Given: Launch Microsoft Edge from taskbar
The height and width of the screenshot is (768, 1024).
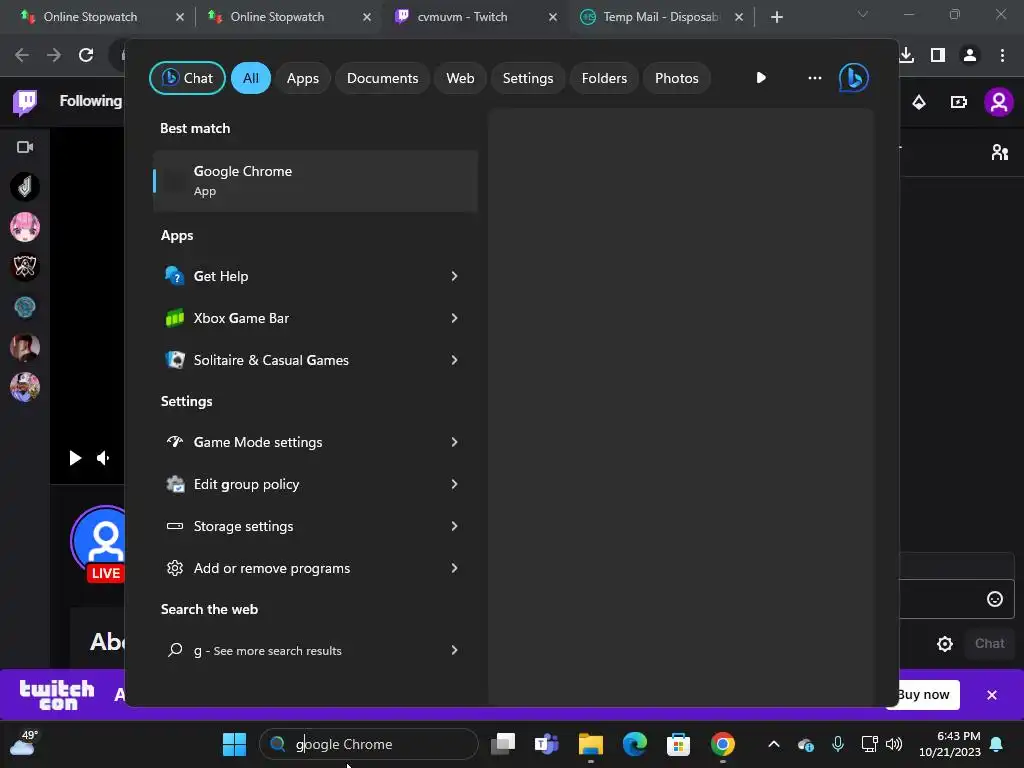Looking at the screenshot, I should [x=634, y=744].
